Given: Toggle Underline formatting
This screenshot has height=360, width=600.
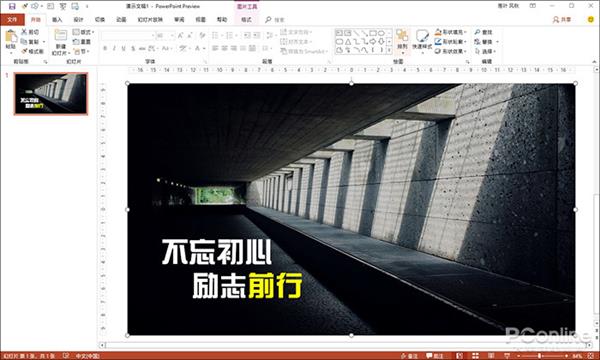Looking at the screenshot, I should pos(124,49).
